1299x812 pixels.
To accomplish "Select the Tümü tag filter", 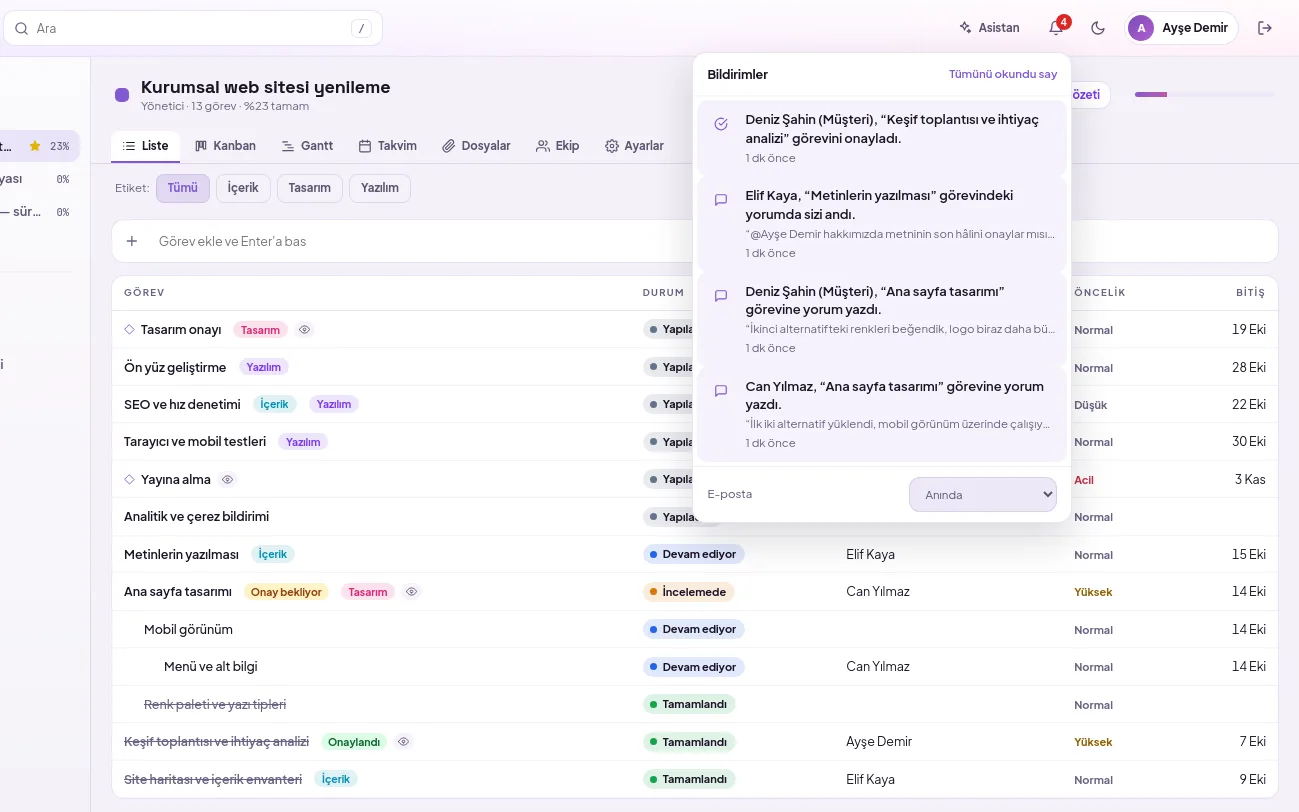I will [x=183, y=188].
